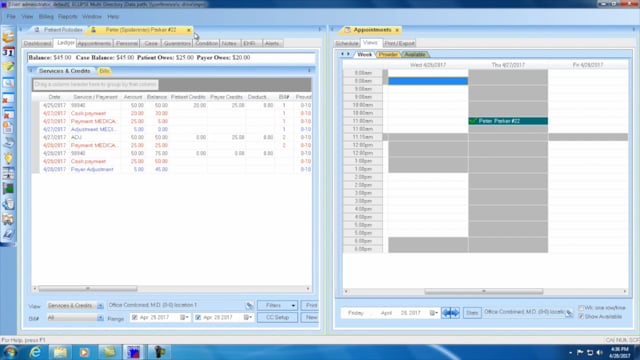This screenshot has width=640, height=360.
Task: Select the Provider view tab
Action: [388, 54]
